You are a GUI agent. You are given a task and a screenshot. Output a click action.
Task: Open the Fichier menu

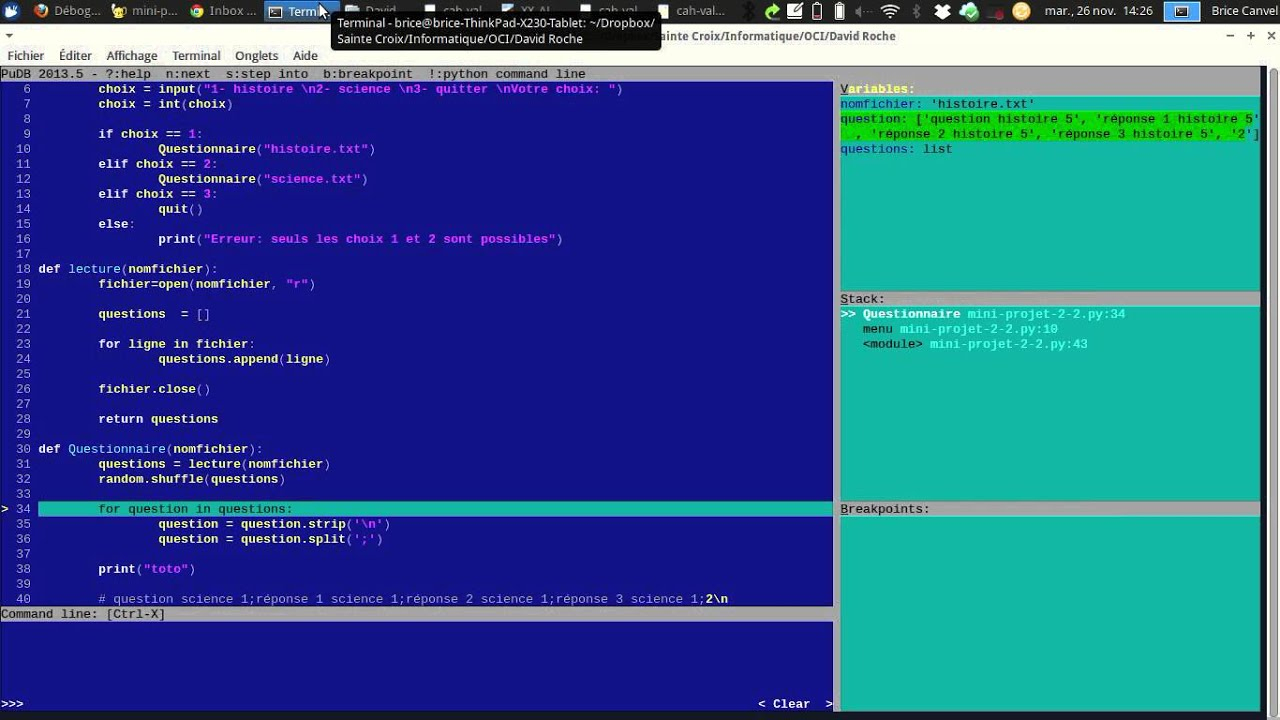tap(26, 56)
